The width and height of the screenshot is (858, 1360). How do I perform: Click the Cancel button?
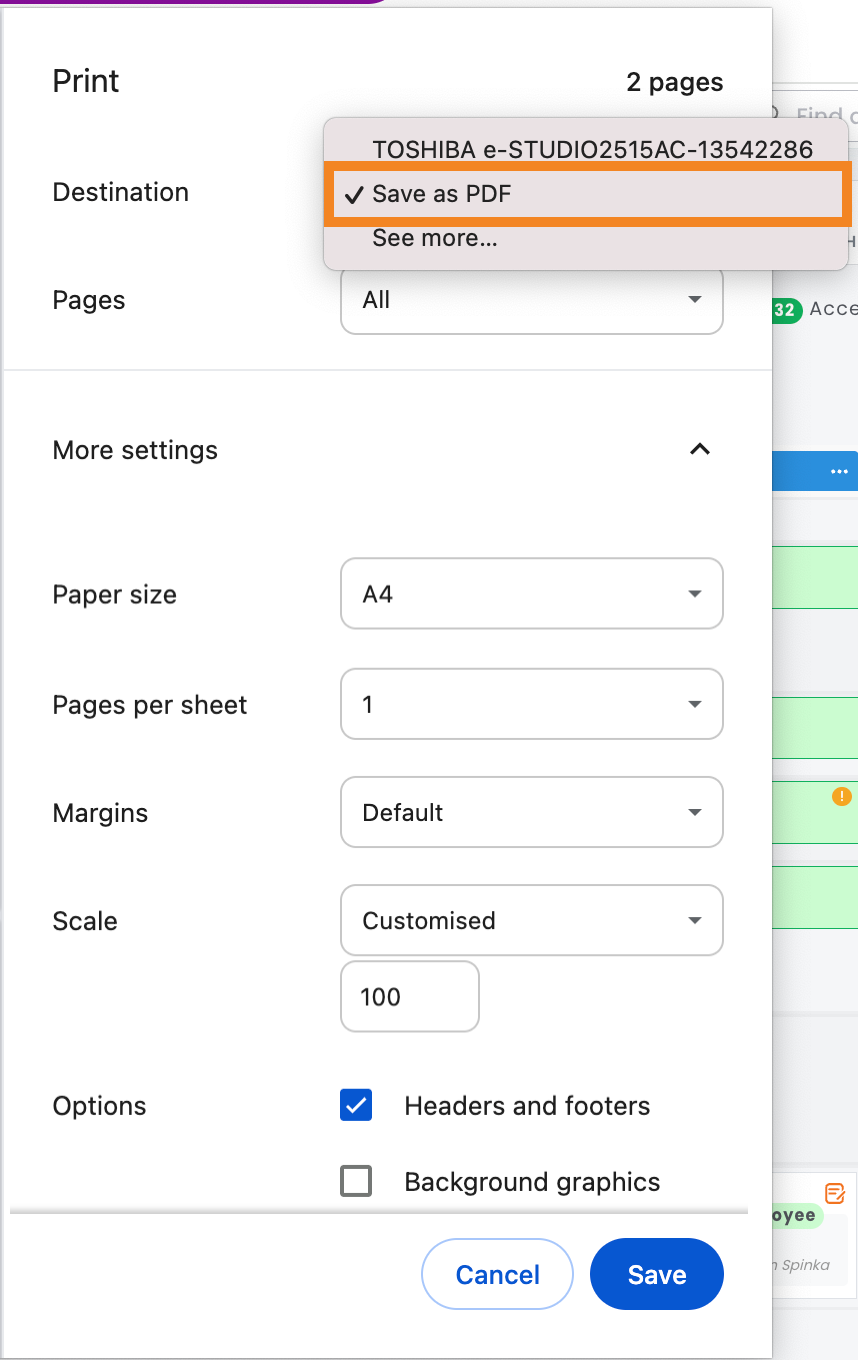[497, 1274]
